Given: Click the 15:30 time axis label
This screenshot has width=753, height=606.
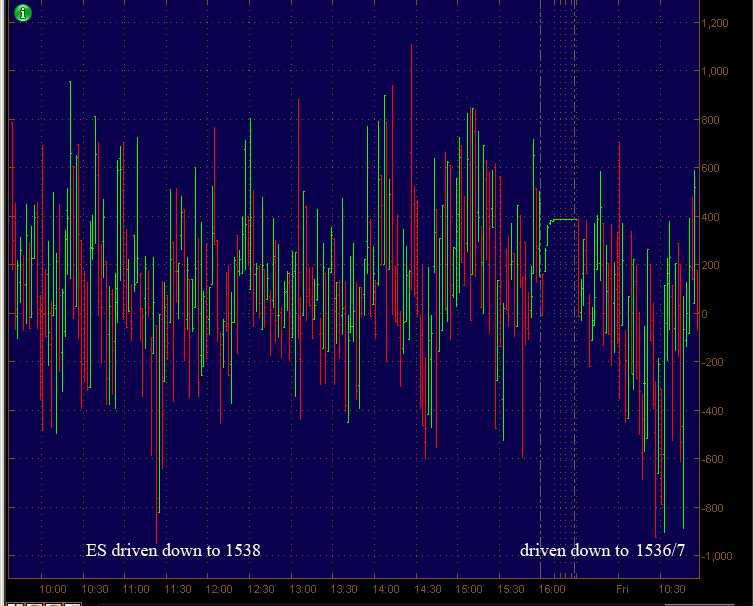Looking at the screenshot, I should point(510,589).
